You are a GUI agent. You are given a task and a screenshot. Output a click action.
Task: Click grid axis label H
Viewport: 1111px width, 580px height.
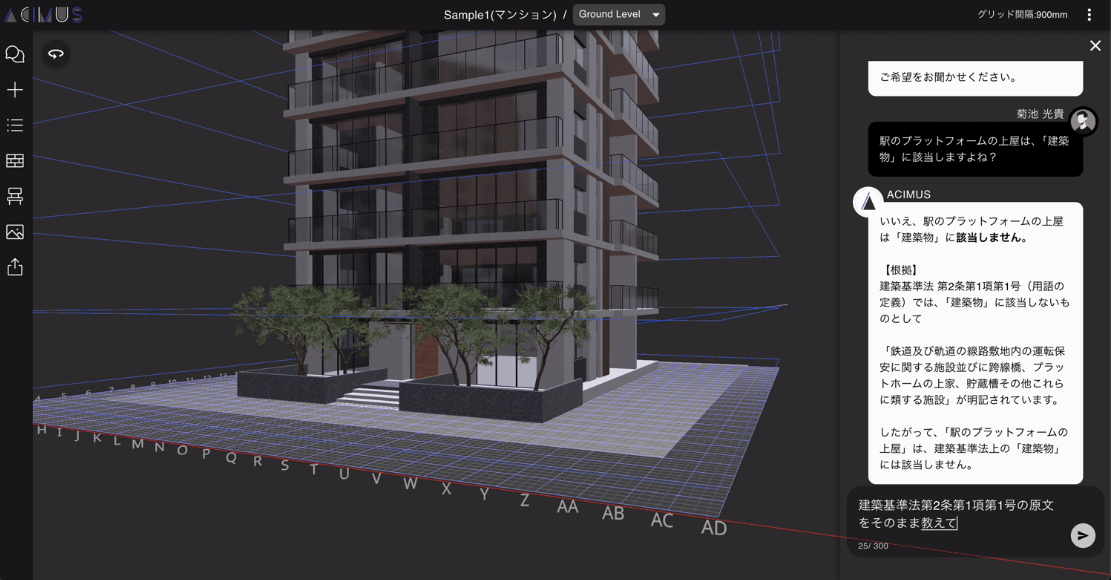(x=42, y=430)
